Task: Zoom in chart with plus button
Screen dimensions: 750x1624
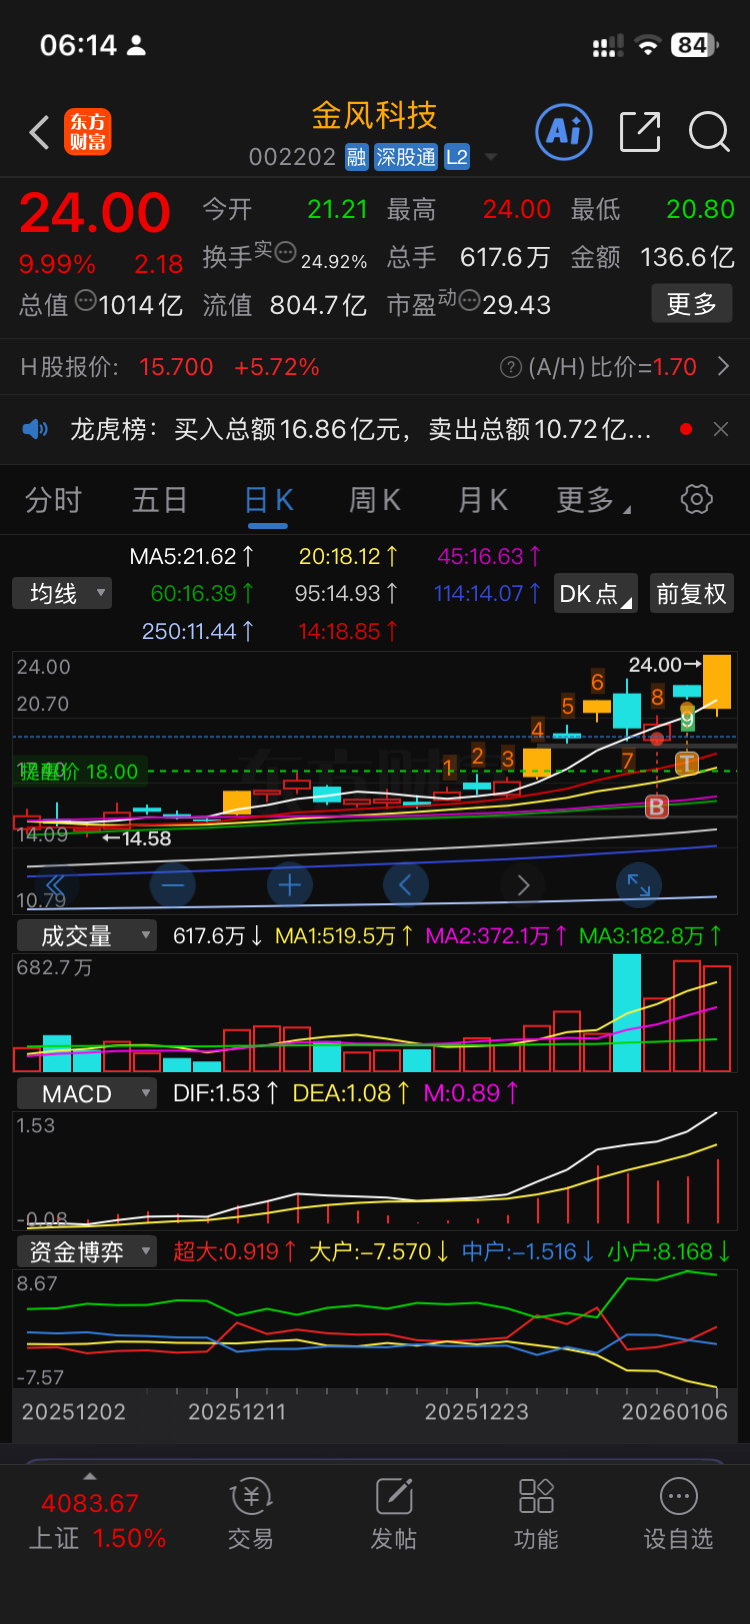Action: click(290, 885)
